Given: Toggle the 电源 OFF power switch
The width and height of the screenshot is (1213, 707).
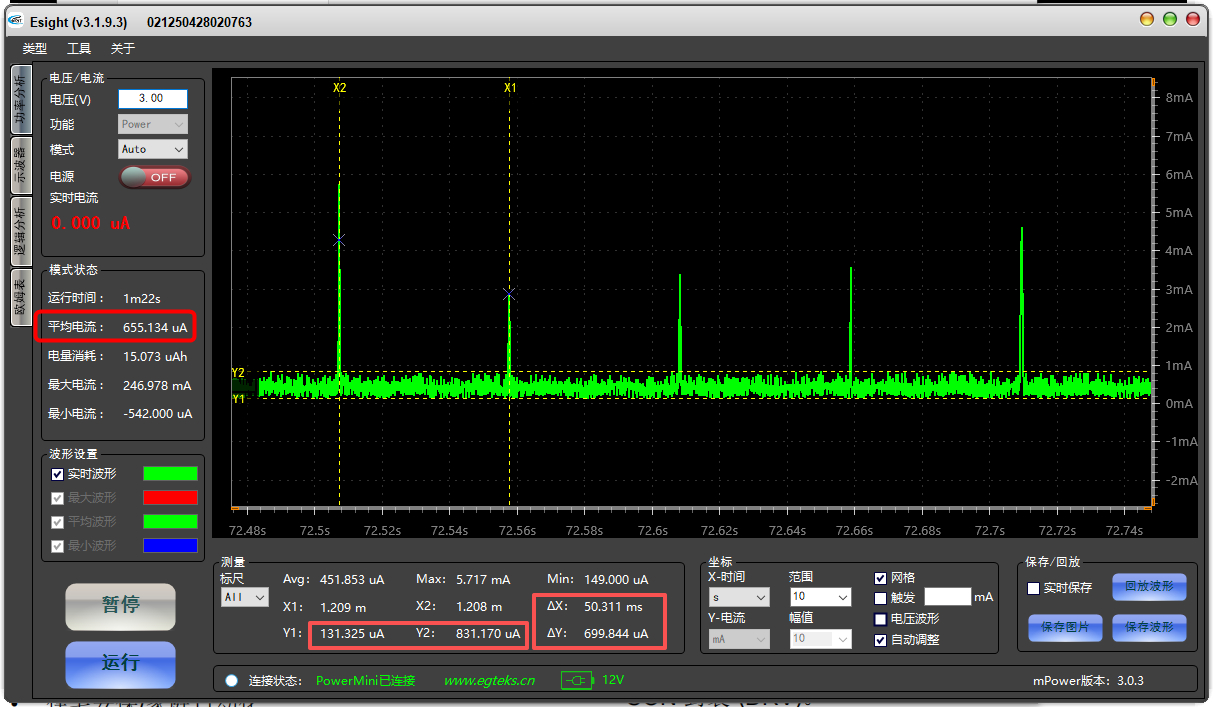Looking at the screenshot, I should [x=154, y=177].
